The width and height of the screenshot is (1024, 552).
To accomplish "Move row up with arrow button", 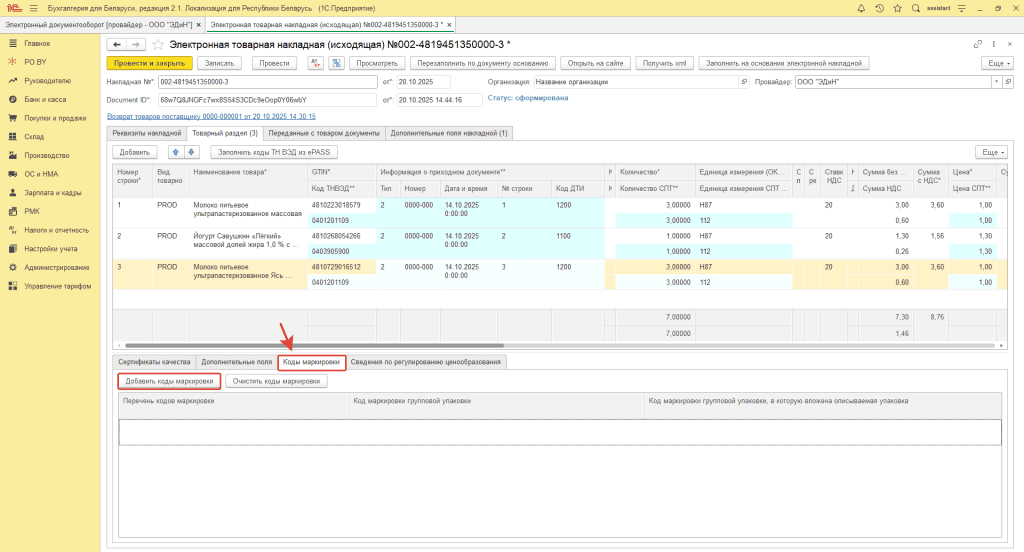I will 178,152.
